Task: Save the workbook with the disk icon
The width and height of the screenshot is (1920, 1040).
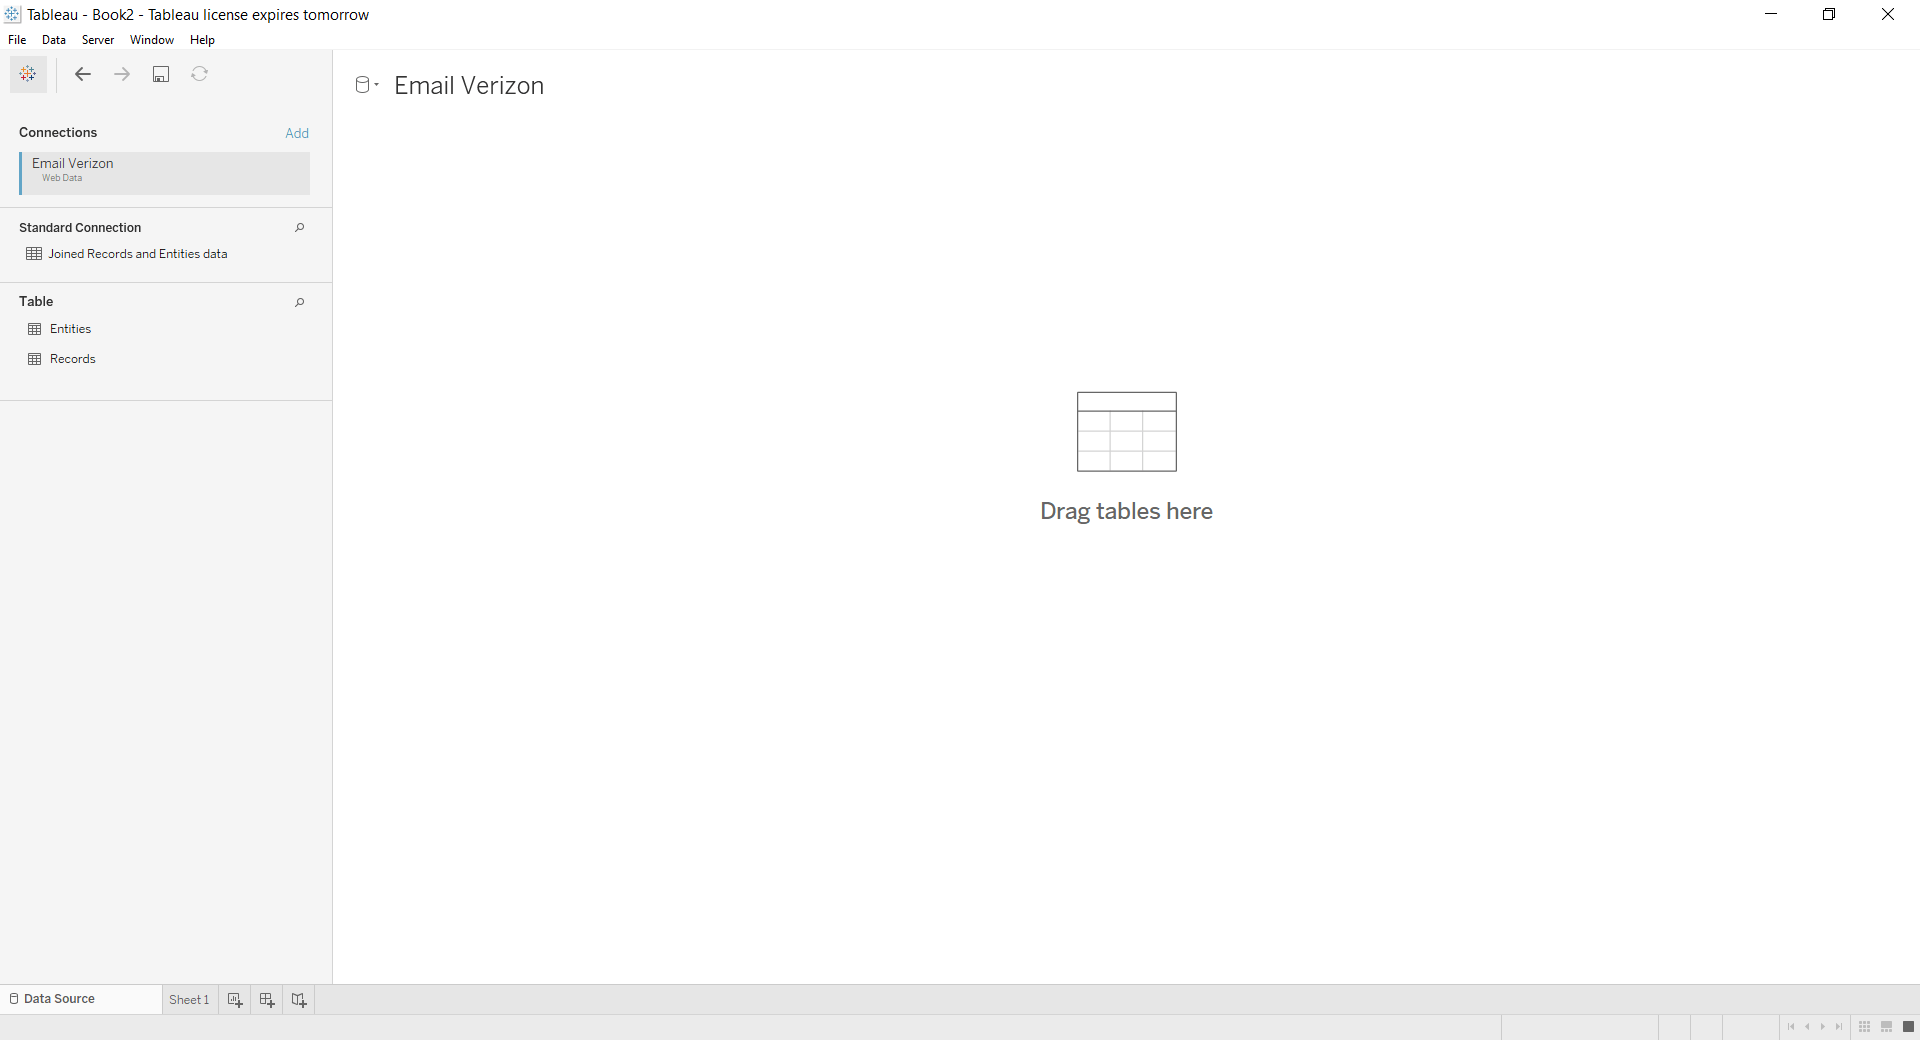Action: [161, 74]
